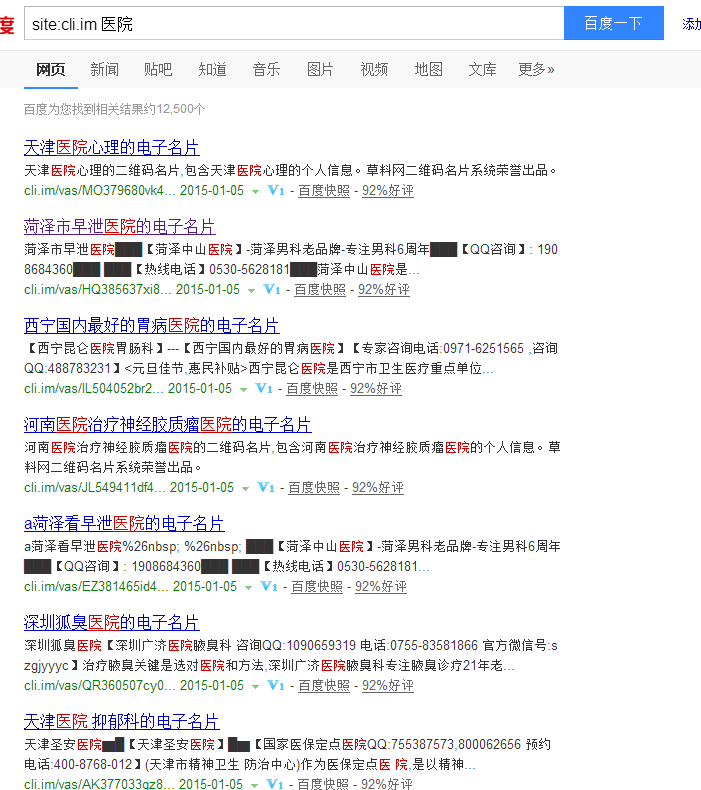Click 92%好评 for 菏泽市早泄医院 result
The height and width of the screenshot is (790, 701).
[384, 289]
